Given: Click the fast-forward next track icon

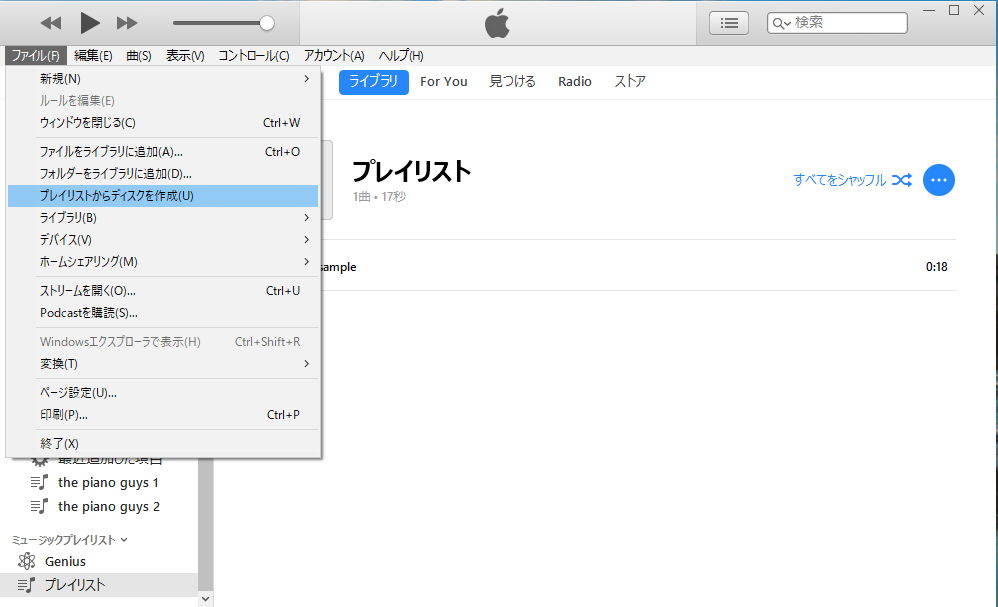Looking at the screenshot, I should coord(127,24).
